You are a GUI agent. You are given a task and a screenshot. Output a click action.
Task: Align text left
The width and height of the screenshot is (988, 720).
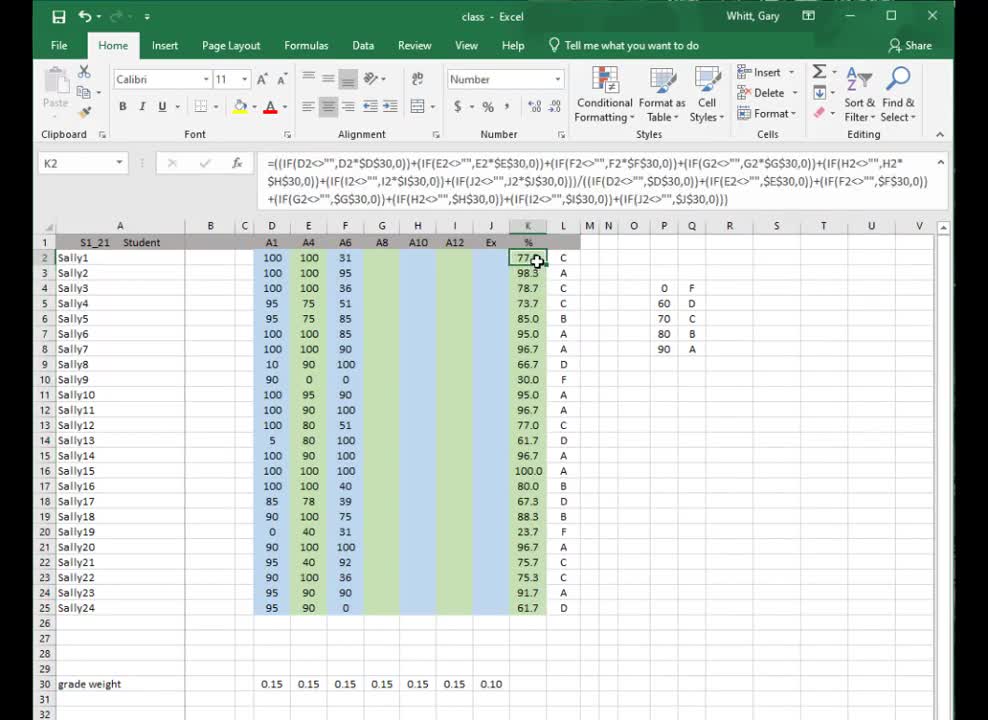308,106
